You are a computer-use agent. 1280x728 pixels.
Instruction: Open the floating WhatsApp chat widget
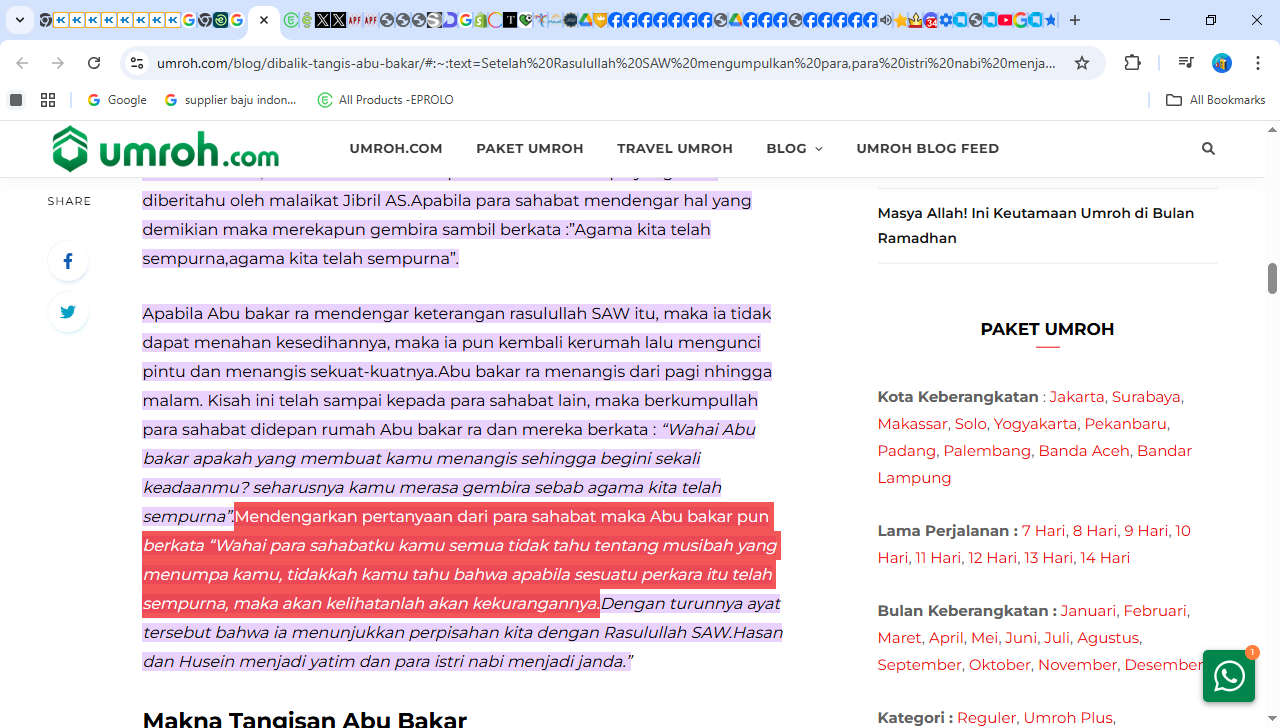pyautogui.click(x=1228, y=676)
